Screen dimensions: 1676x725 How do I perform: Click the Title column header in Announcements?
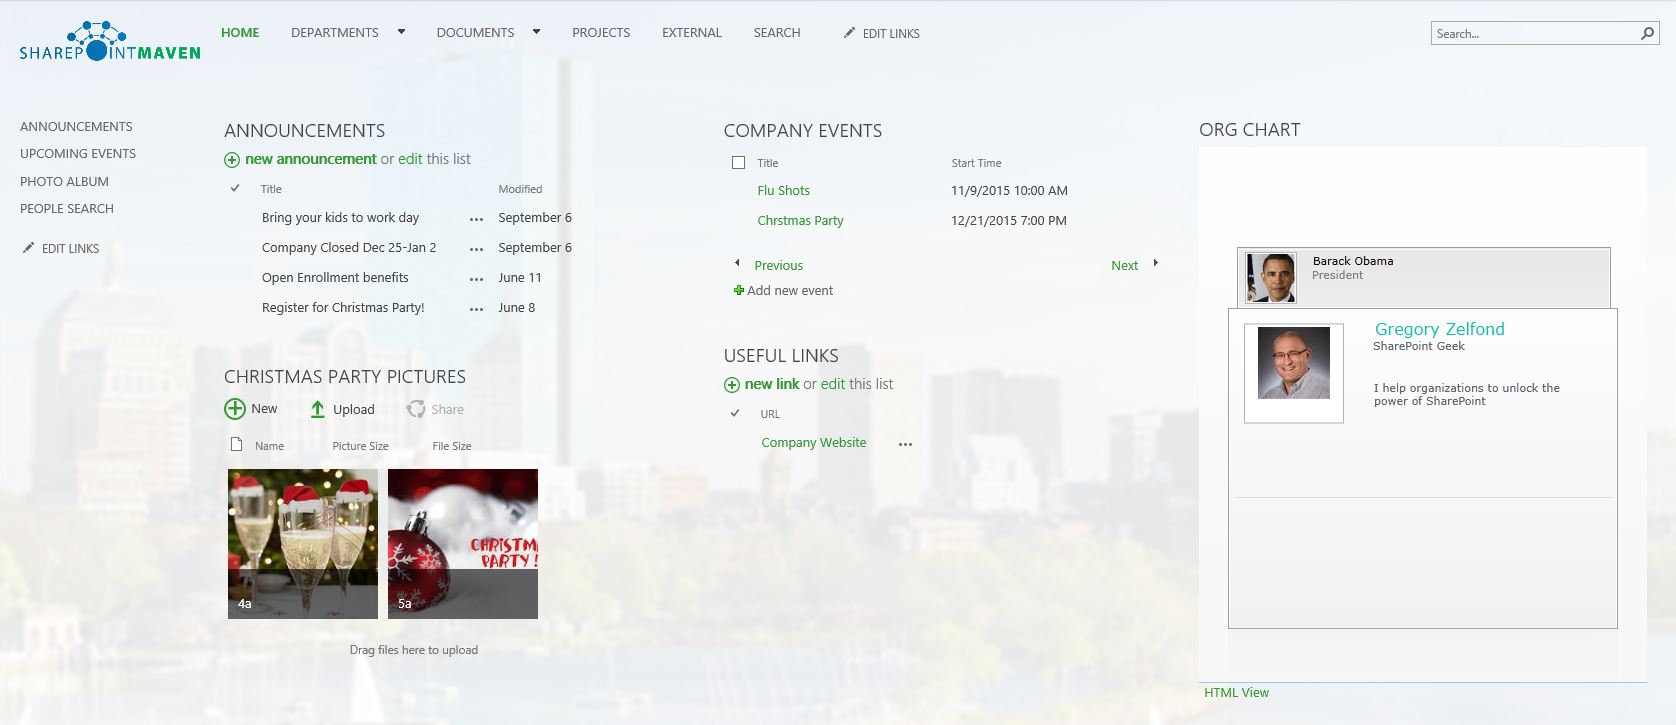click(x=271, y=189)
